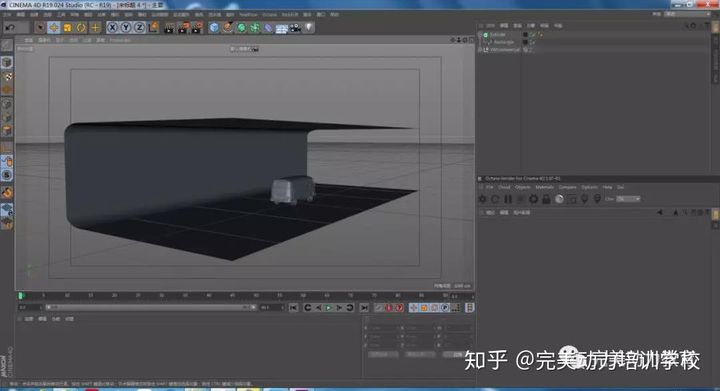Play the animation forward
Screen dimensions: 720x391
(328, 307)
